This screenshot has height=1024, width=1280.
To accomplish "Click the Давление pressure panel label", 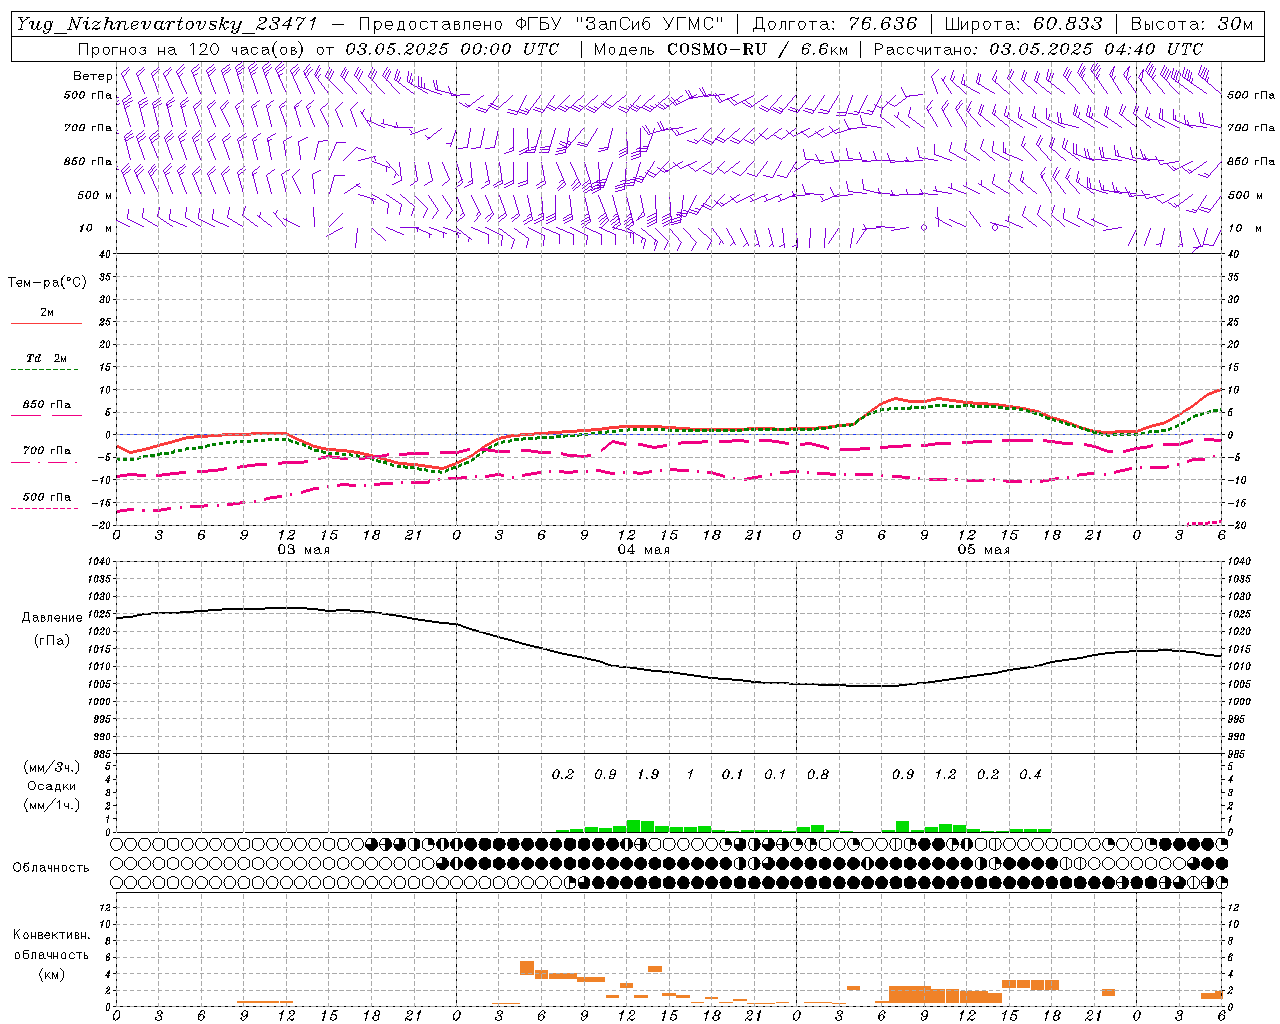I will [52, 618].
